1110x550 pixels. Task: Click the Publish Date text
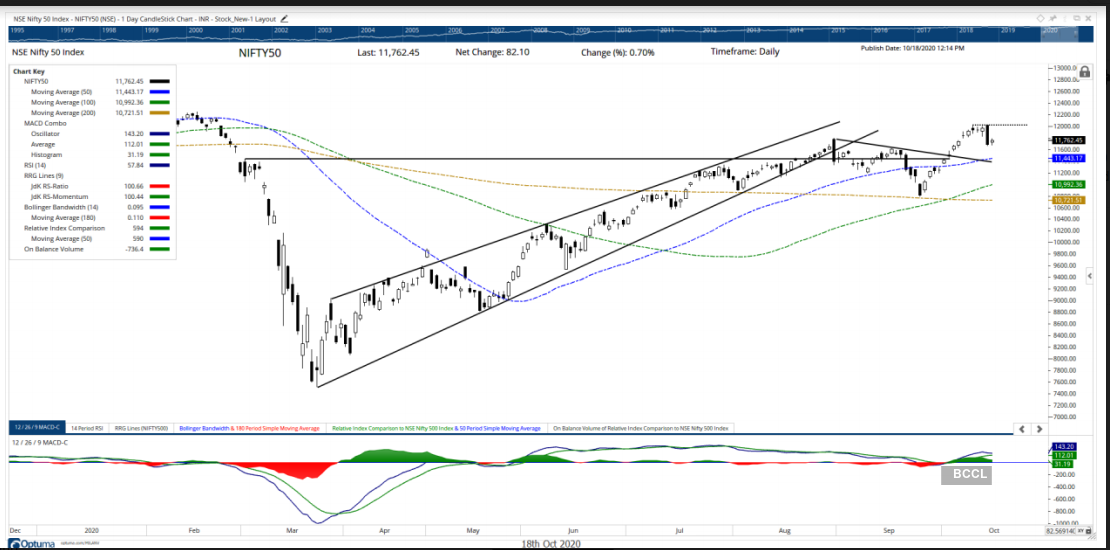coord(912,48)
